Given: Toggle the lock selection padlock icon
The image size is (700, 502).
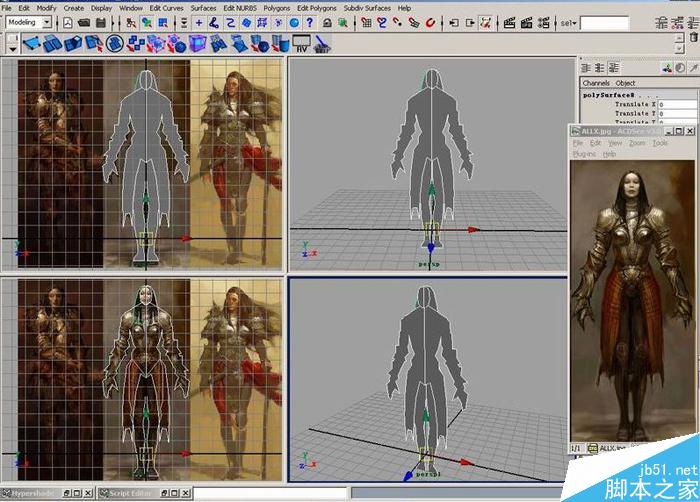Looking at the screenshot, I should tap(327, 23).
